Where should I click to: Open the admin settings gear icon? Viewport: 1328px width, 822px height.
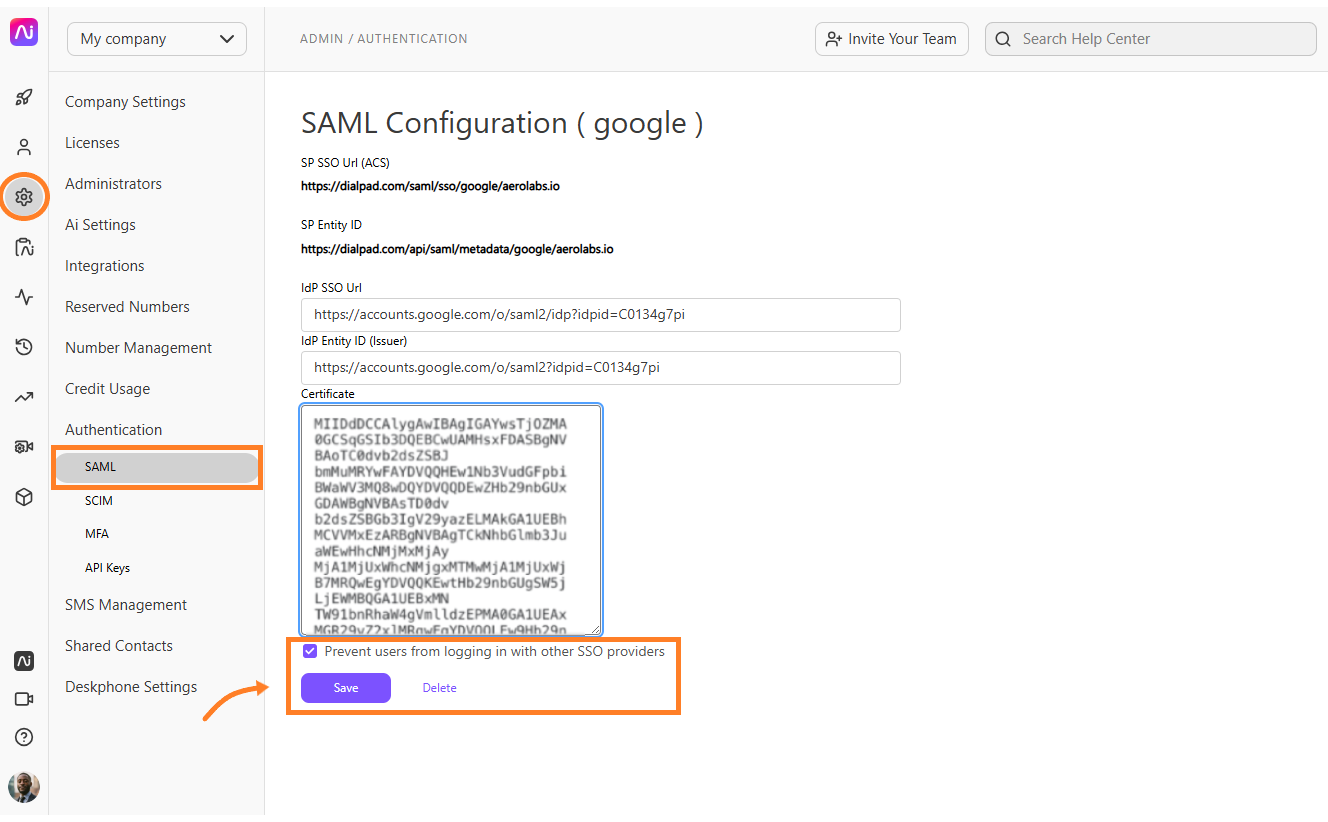point(24,197)
